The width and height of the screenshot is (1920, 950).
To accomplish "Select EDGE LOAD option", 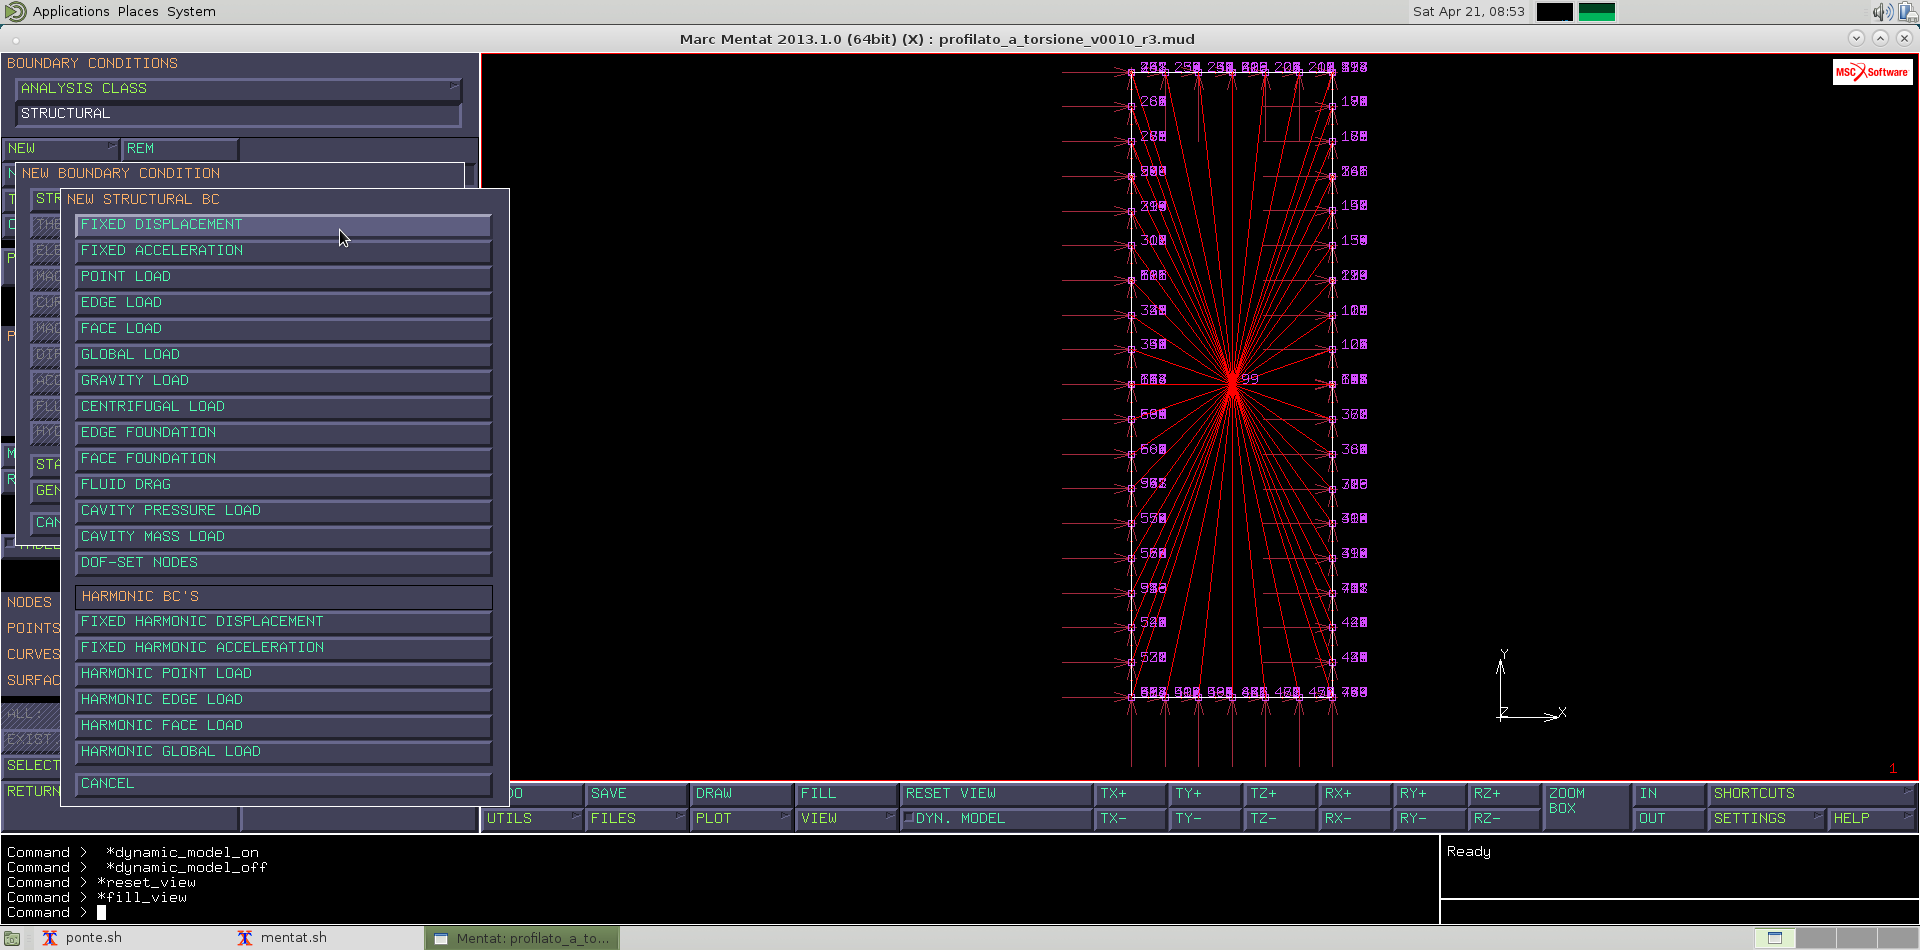I will [283, 303].
